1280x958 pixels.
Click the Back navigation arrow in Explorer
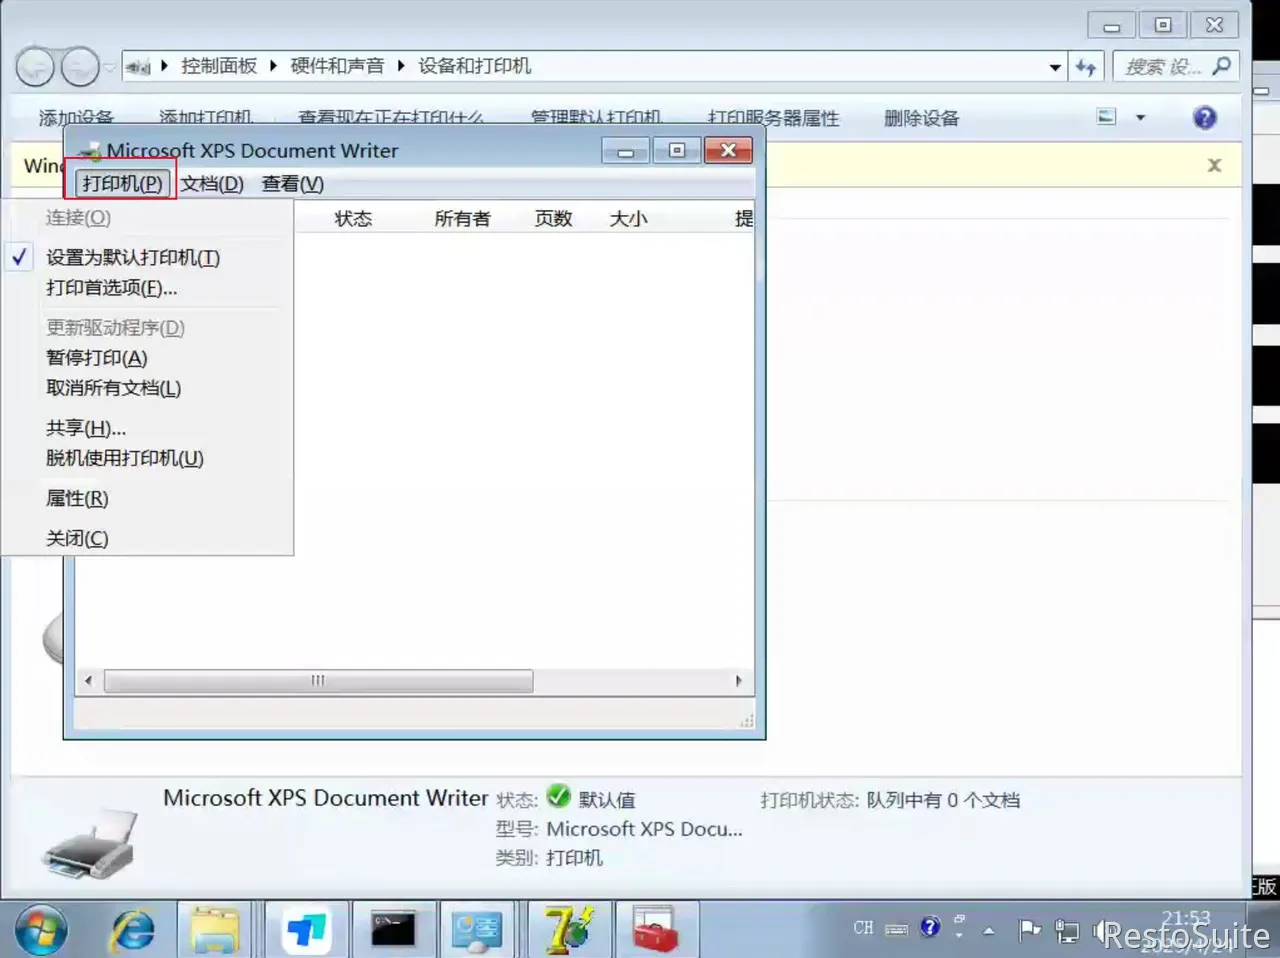35,67
